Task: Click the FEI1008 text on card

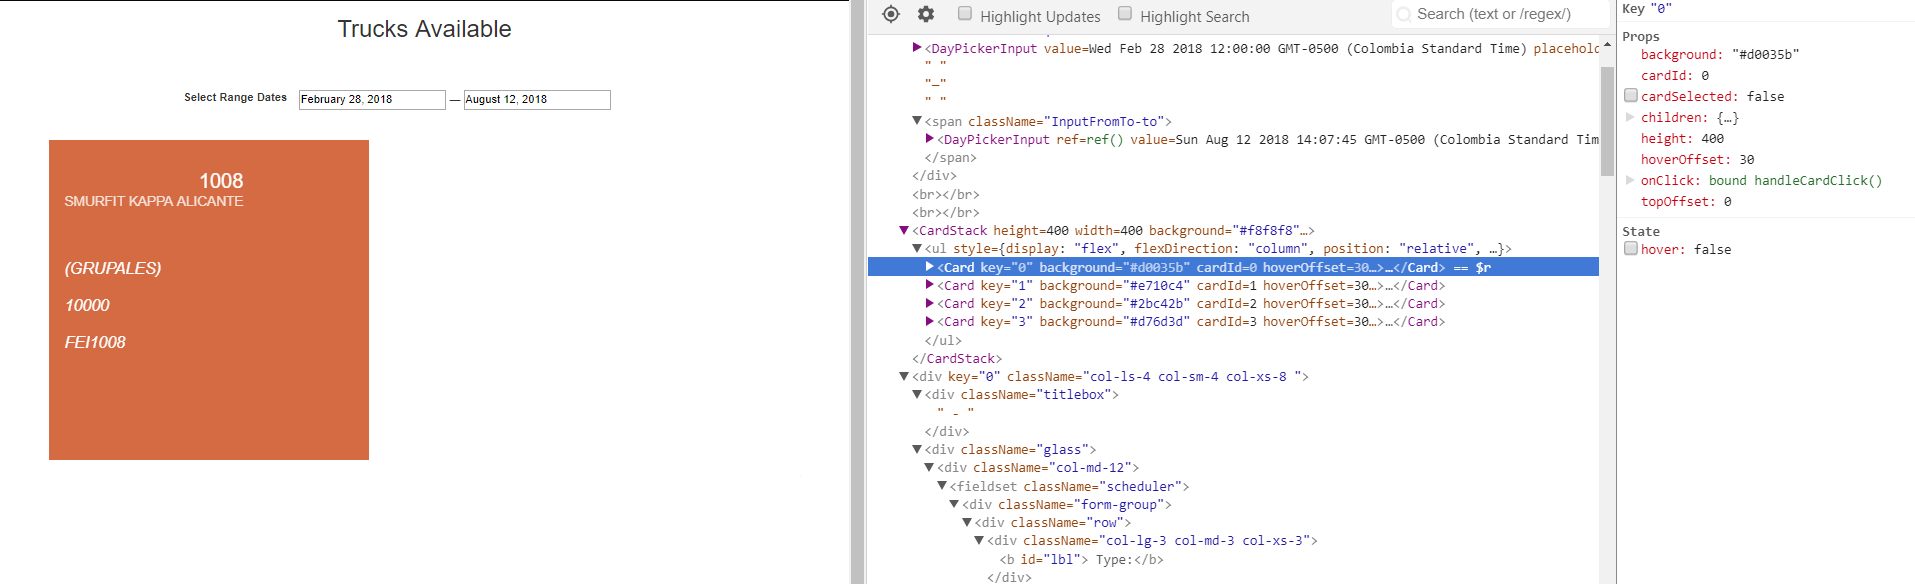Action: (95, 342)
